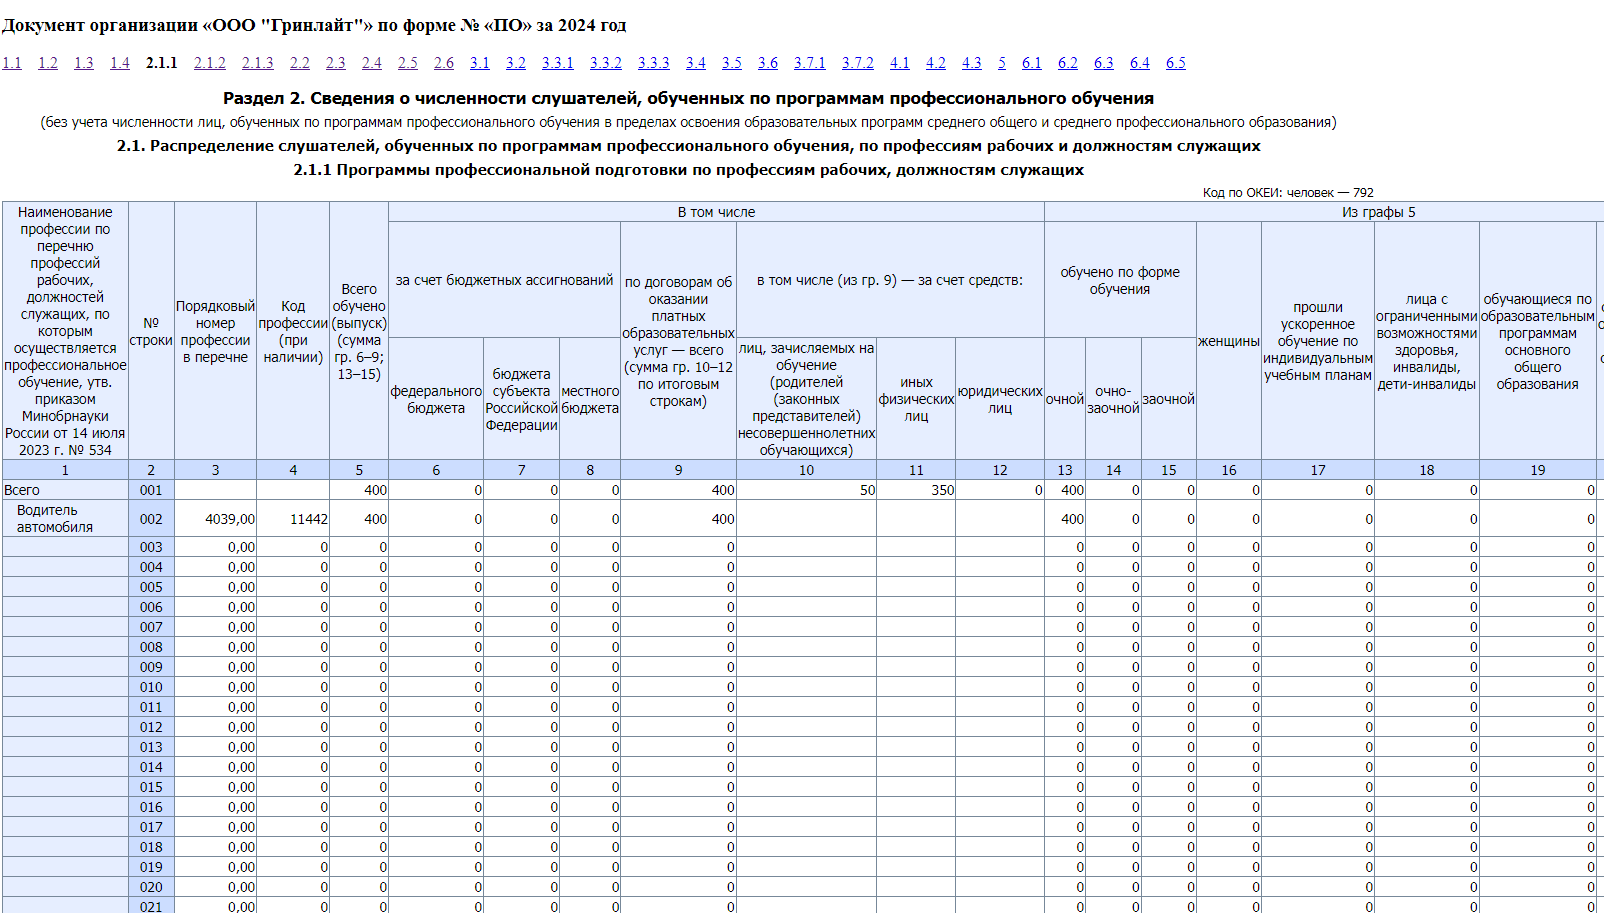
Task: Open section link 4.3
Action: pyautogui.click(x=972, y=63)
